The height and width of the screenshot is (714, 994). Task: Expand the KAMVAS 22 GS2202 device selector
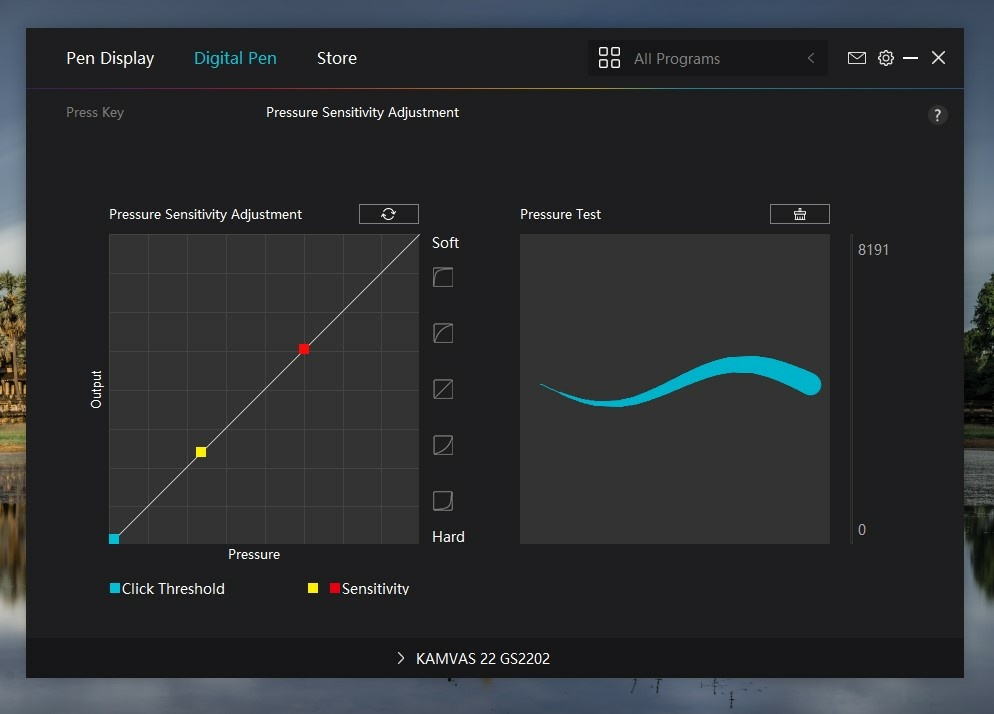pos(401,658)
